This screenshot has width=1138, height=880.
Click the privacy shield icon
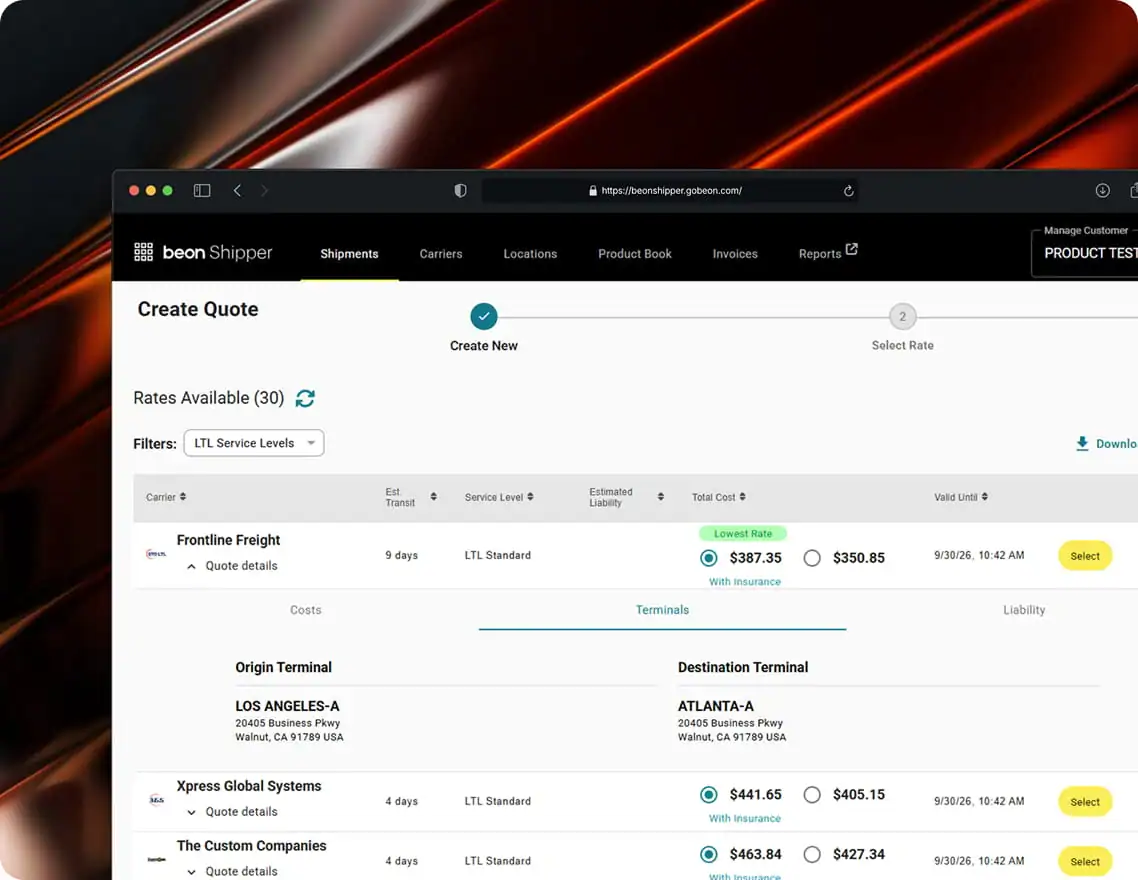pos(460,191)
